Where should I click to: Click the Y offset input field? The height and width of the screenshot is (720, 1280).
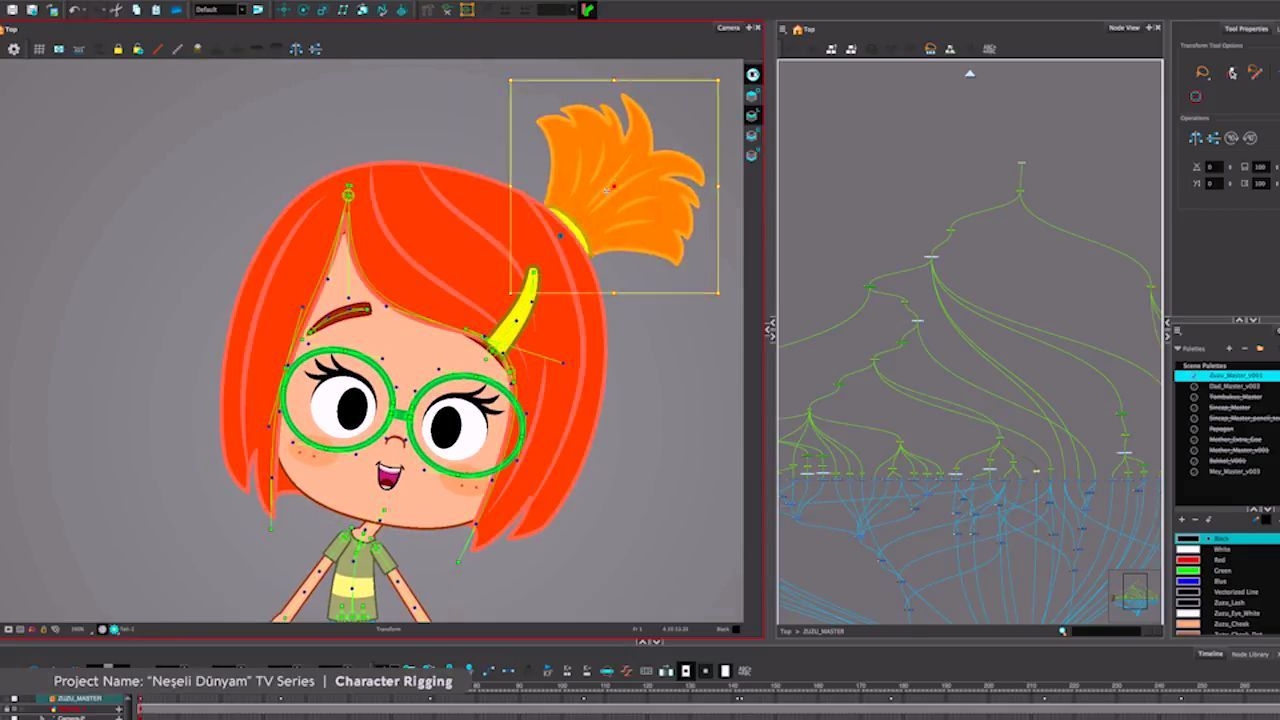pyautogui.click(x=1215, y=183)
